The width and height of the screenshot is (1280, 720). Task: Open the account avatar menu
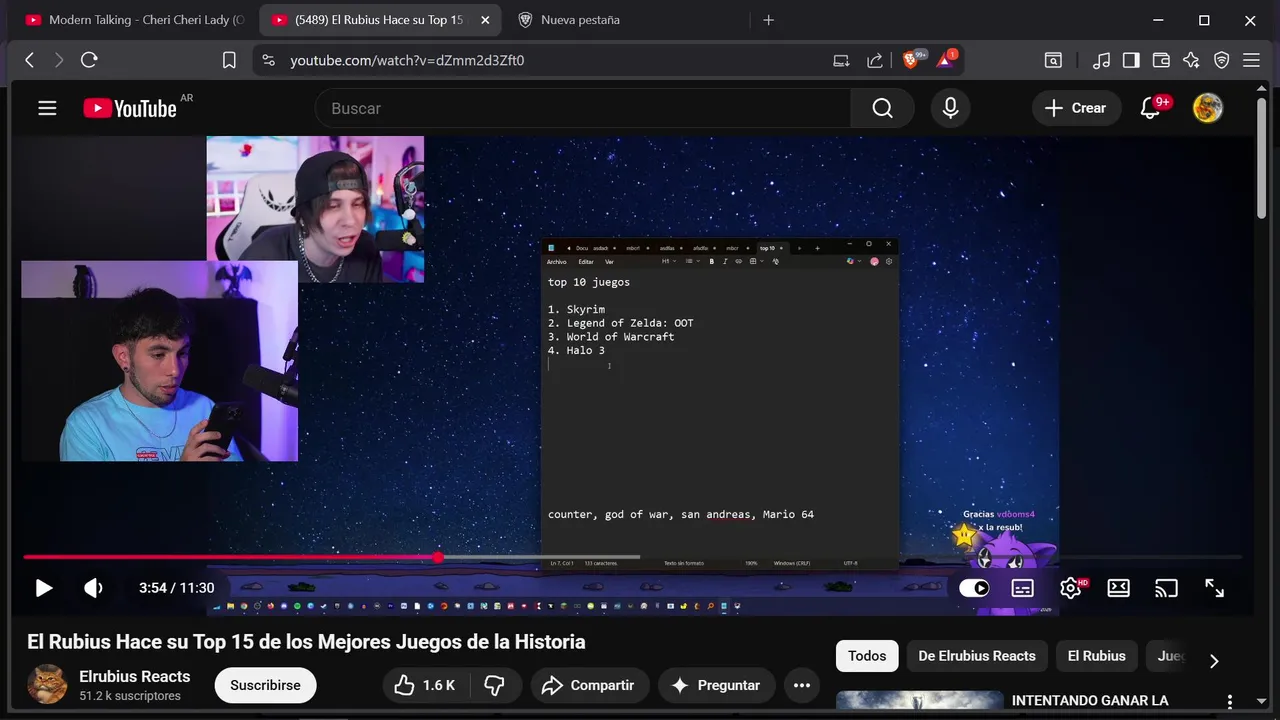[x=1208, y=108]
